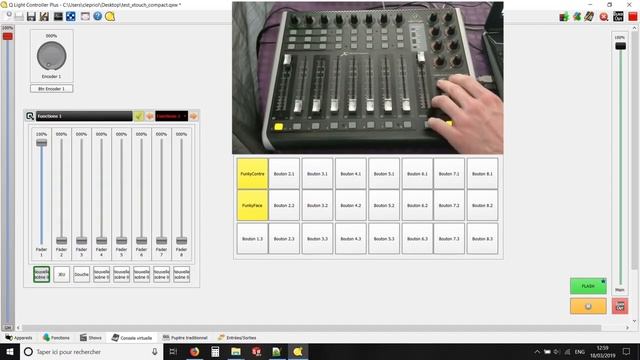Toggle the Bouton 1.3 button

(252, 239)
